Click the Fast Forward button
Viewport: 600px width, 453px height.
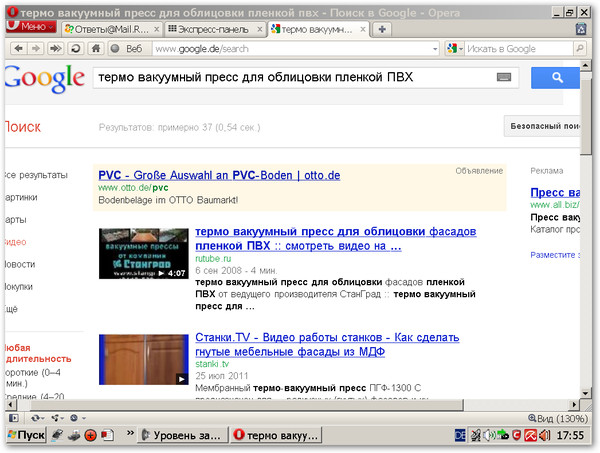pos(55,49)
